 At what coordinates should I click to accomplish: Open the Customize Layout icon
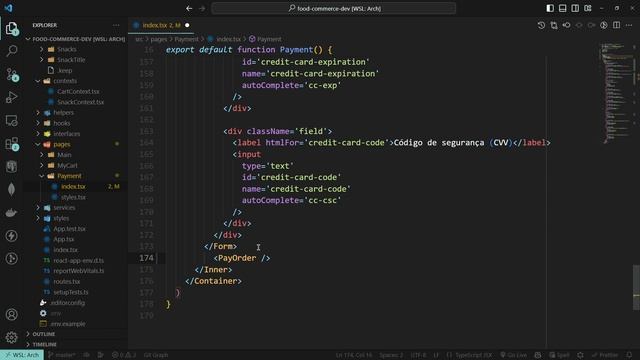pos(588,8)
